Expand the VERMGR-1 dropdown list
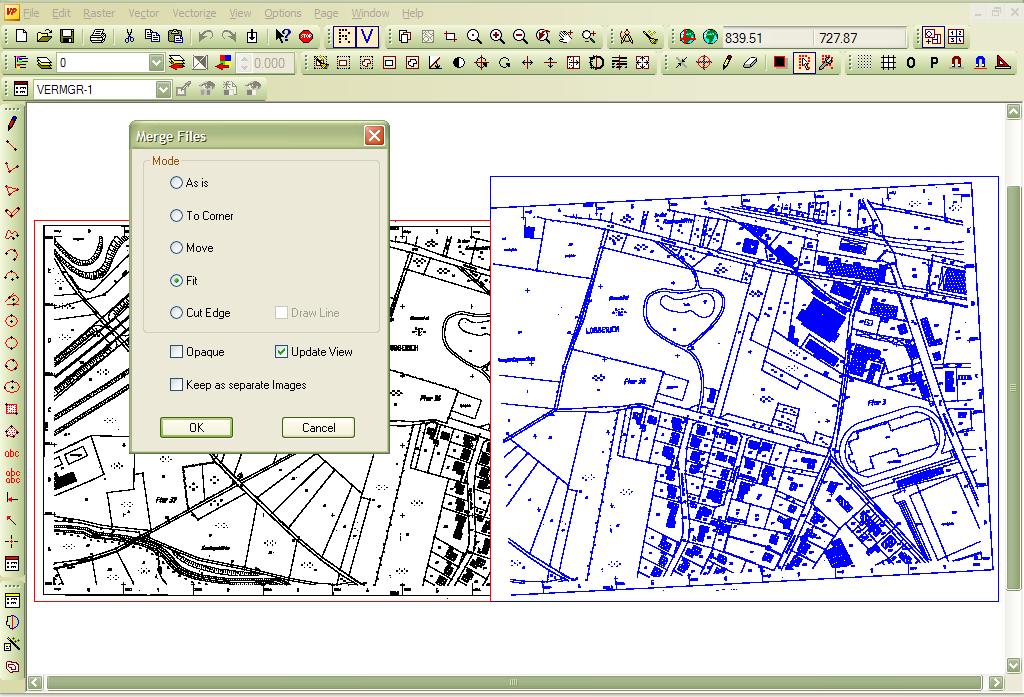The width and height of the screenshot is (1024, 697). point(164,89)
